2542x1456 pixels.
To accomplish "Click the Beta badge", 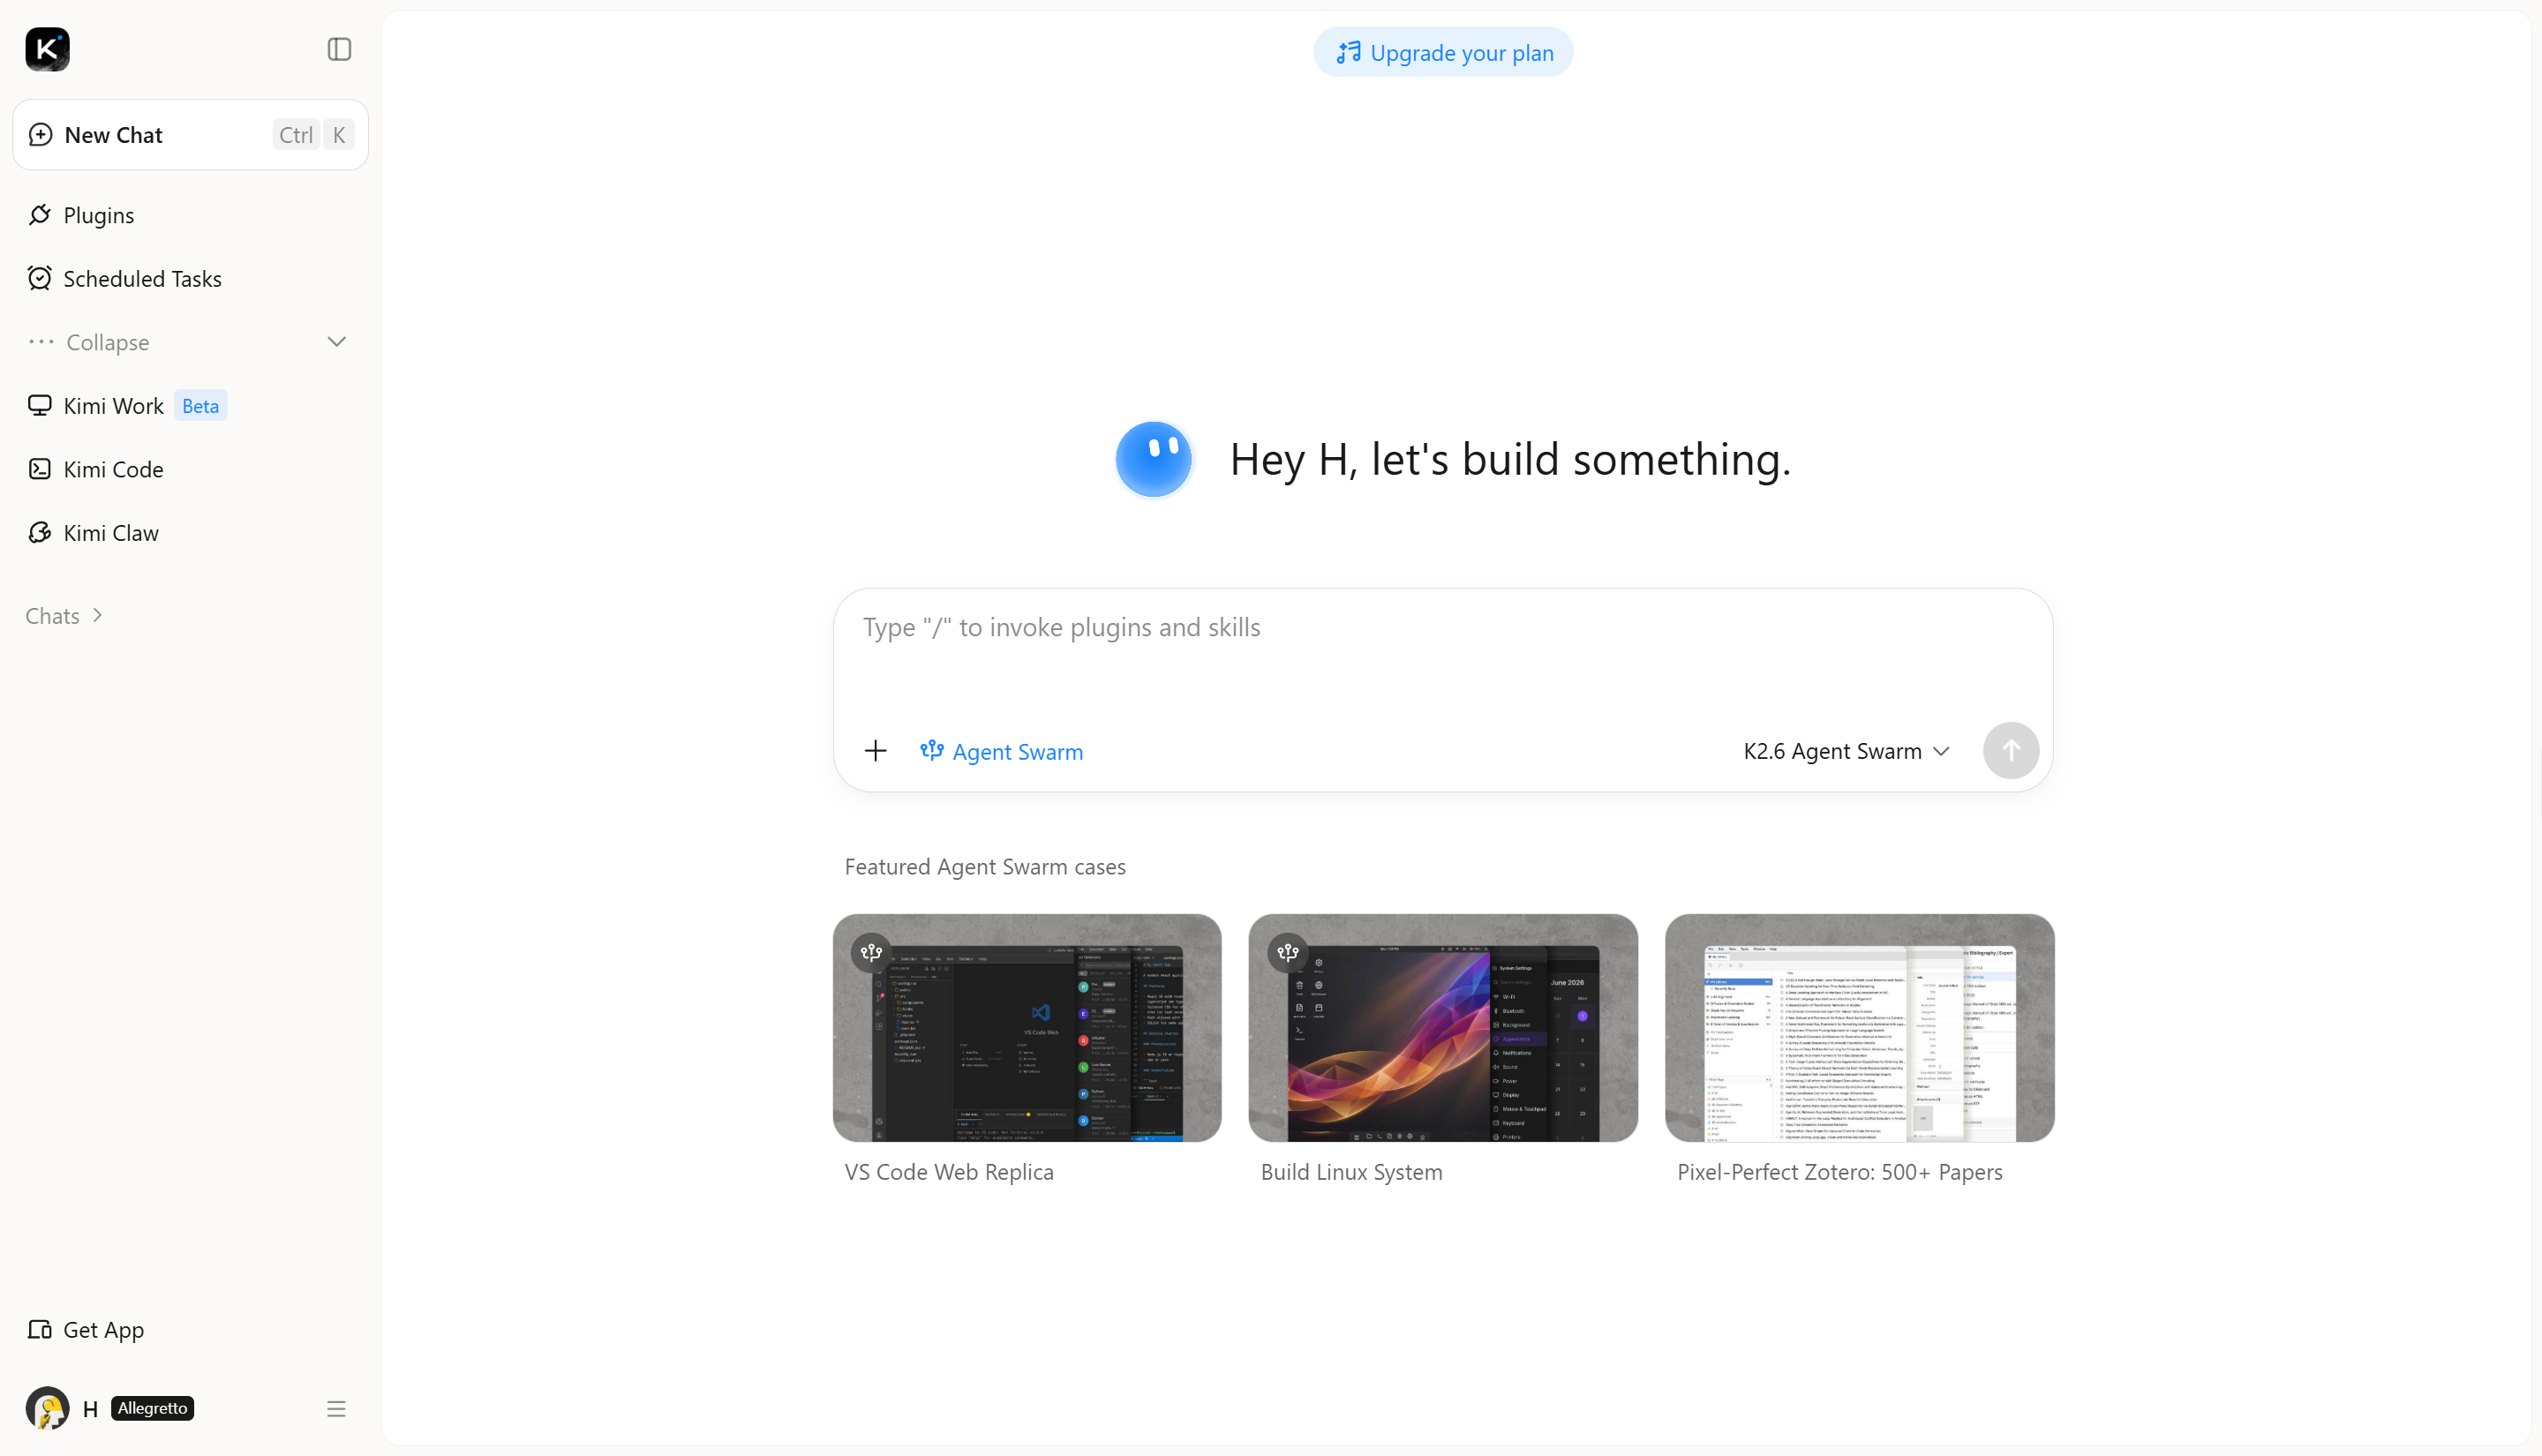I will click(200, 406).
